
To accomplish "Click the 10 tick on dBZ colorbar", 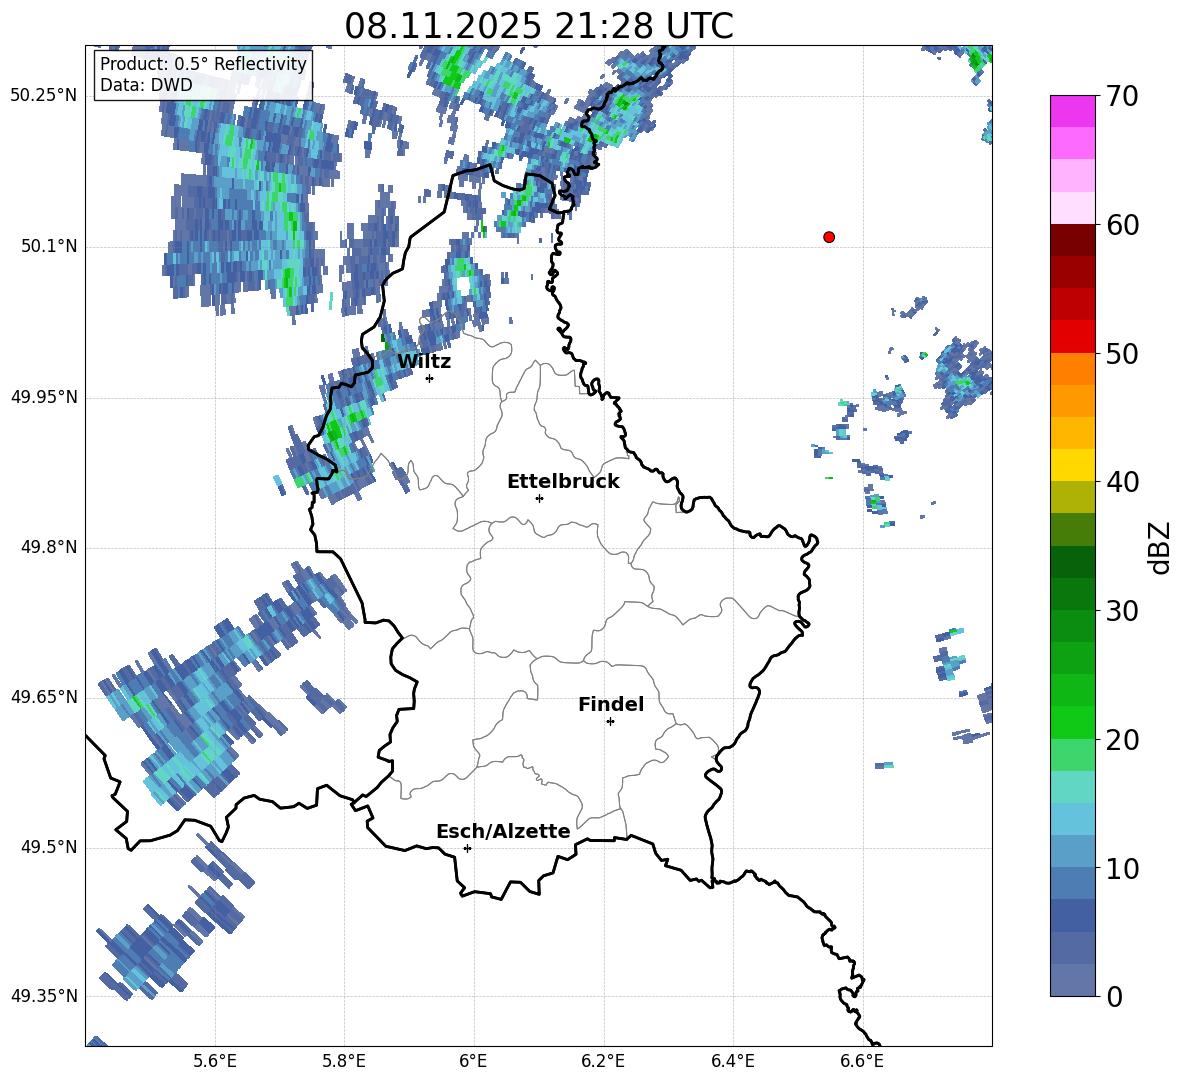I will coord(1123,869).
